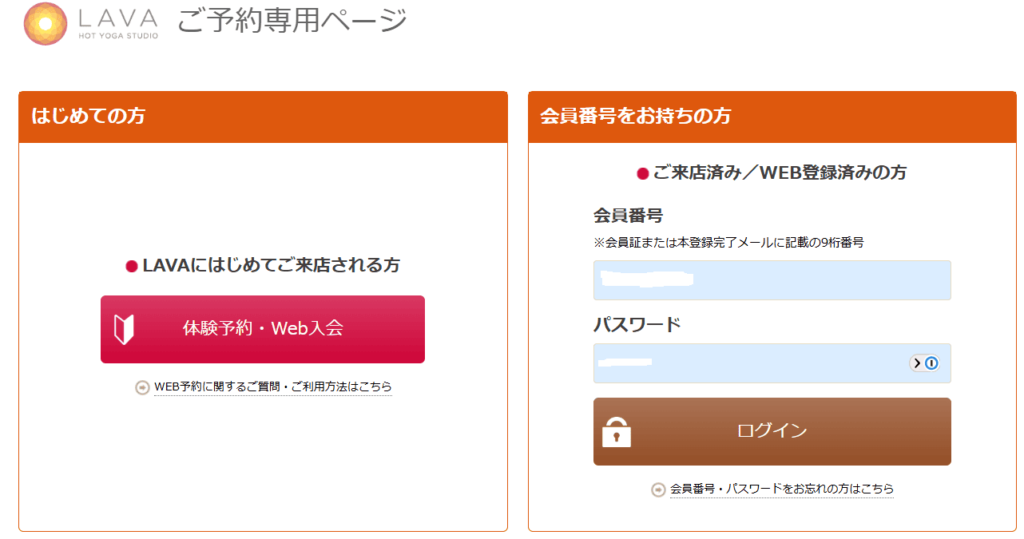
Task: Open WEB予約に関するご質問・ご利用方法 link
Action: (273, 387)
